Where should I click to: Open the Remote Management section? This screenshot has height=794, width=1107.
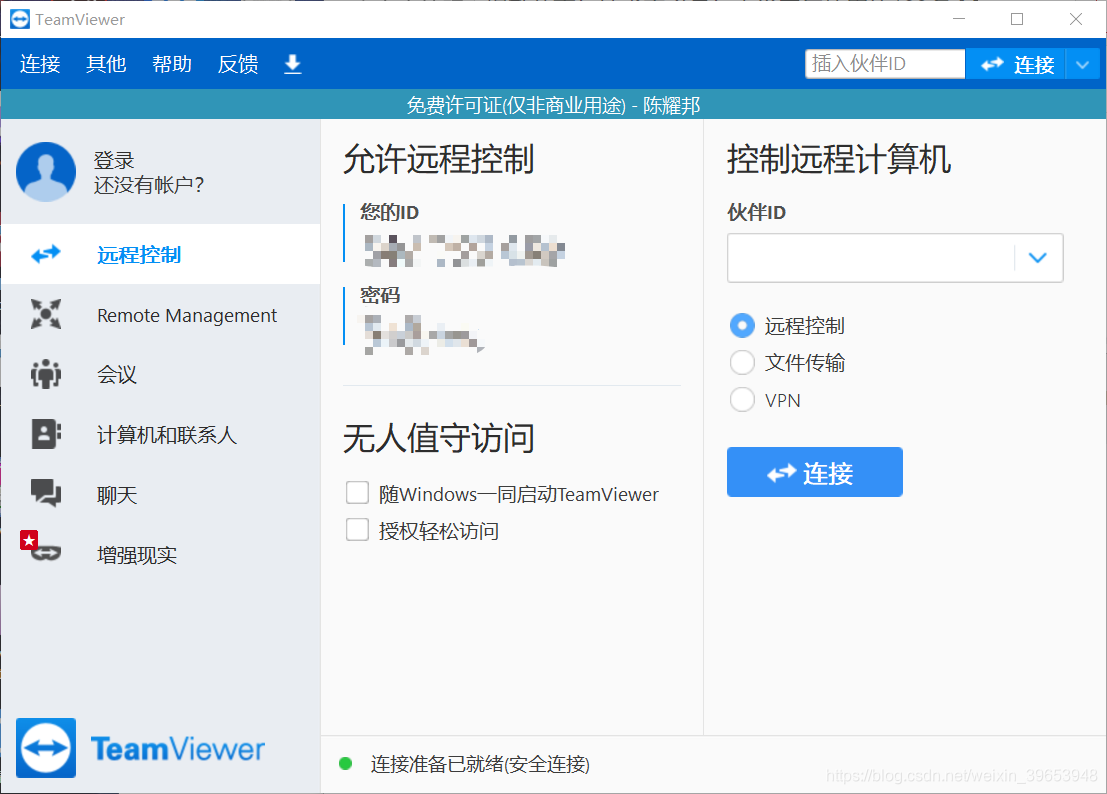pos(160,315)
